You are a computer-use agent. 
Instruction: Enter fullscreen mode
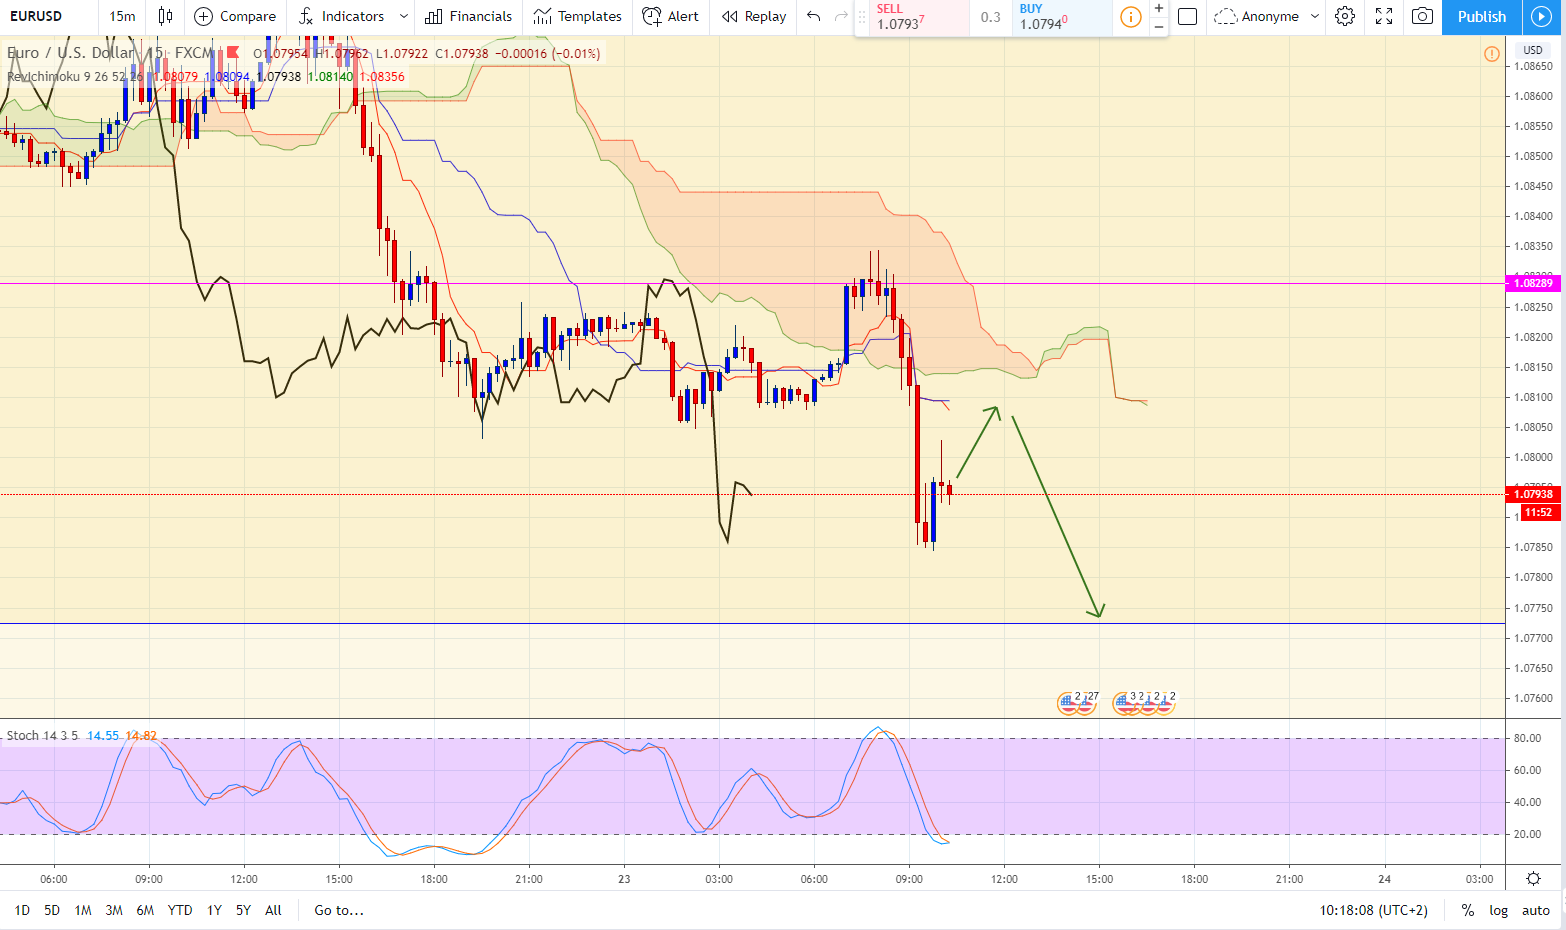tap(1384, 16)
